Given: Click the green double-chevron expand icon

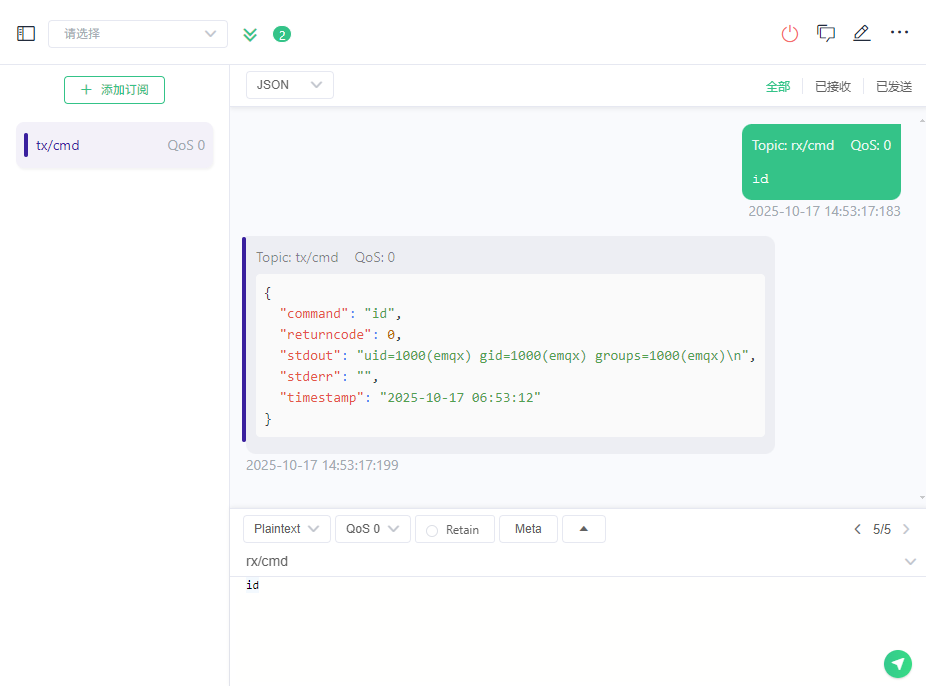Looking at the screenshot, I should tap(250, 34).
